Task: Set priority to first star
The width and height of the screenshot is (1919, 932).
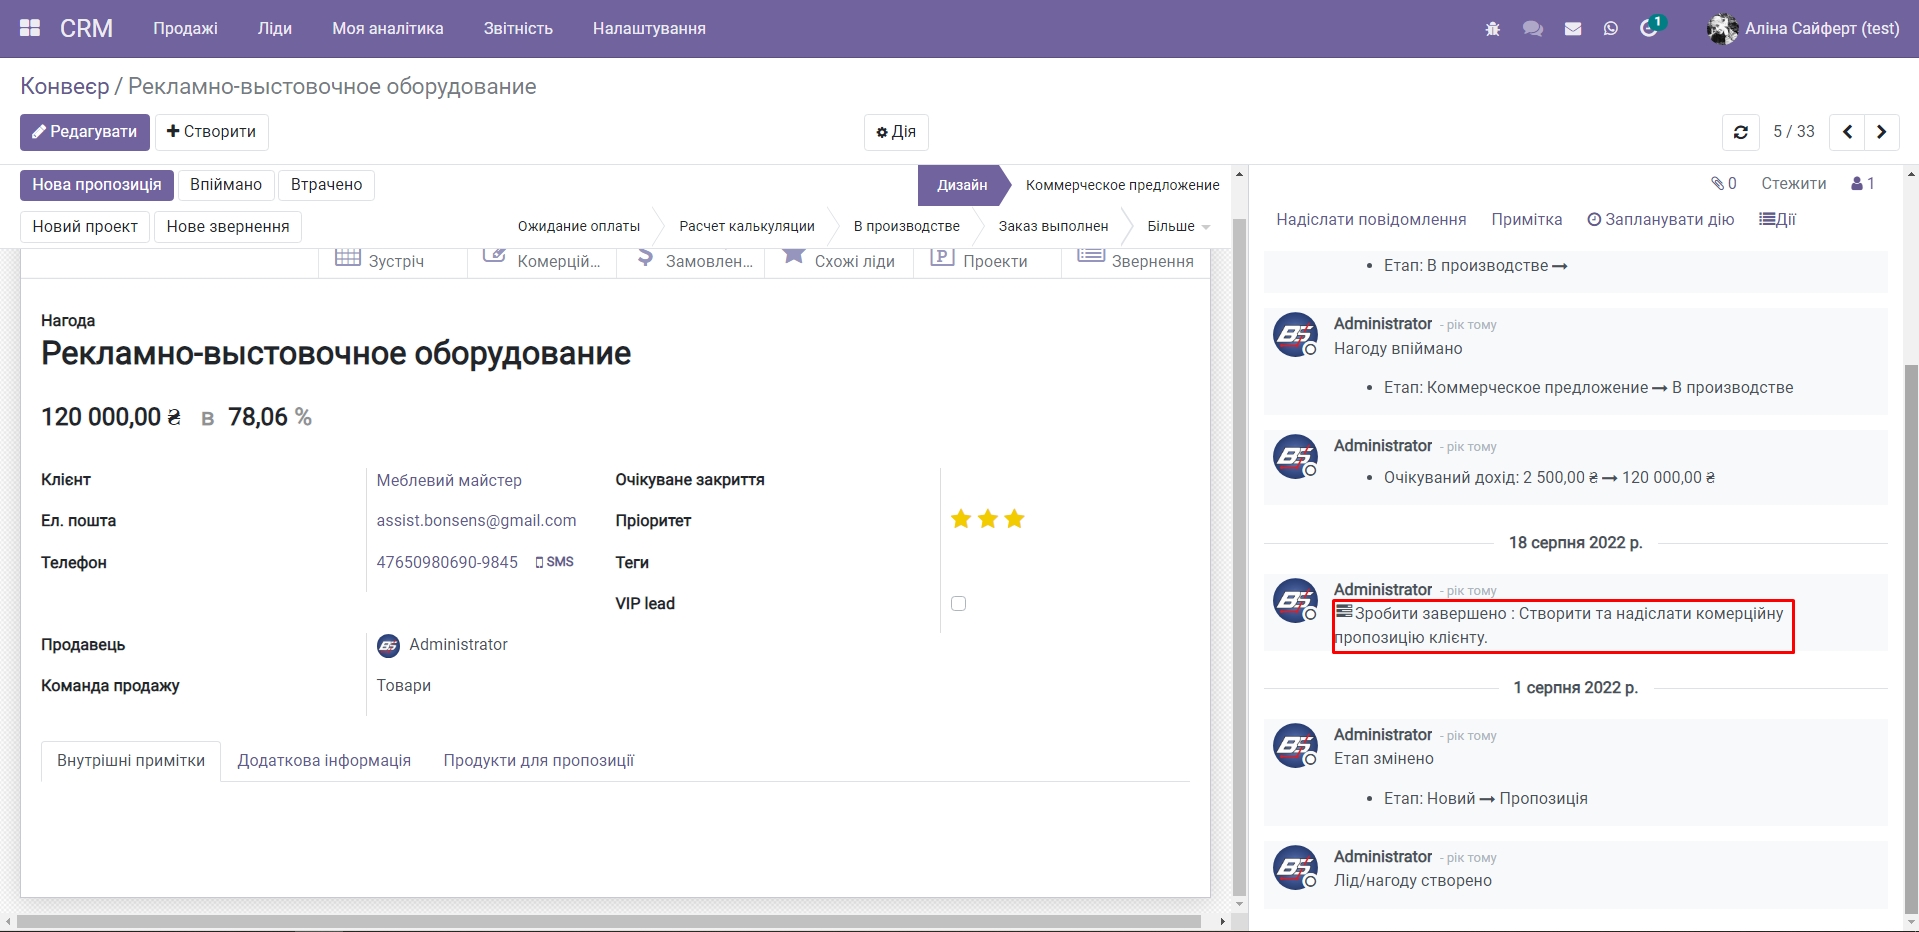Action: click(x=961, y=519)
